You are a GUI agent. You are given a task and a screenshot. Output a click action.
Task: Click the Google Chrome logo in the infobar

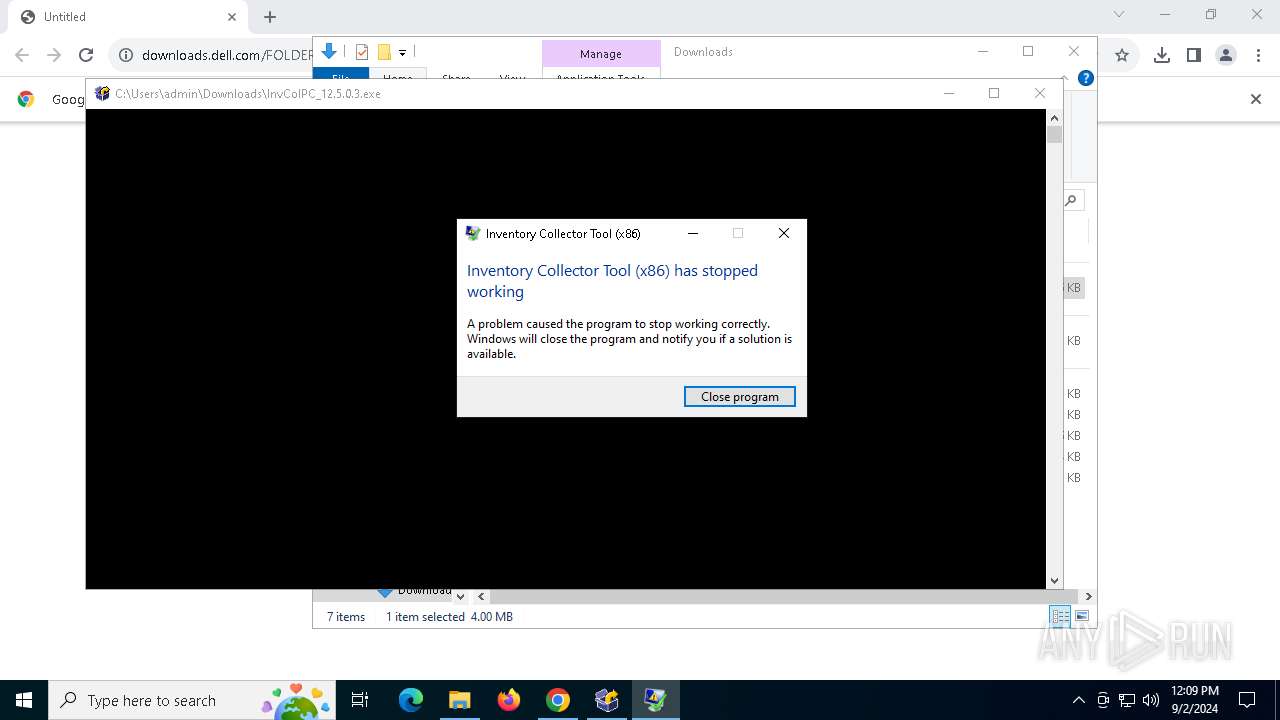coord(26,99)
